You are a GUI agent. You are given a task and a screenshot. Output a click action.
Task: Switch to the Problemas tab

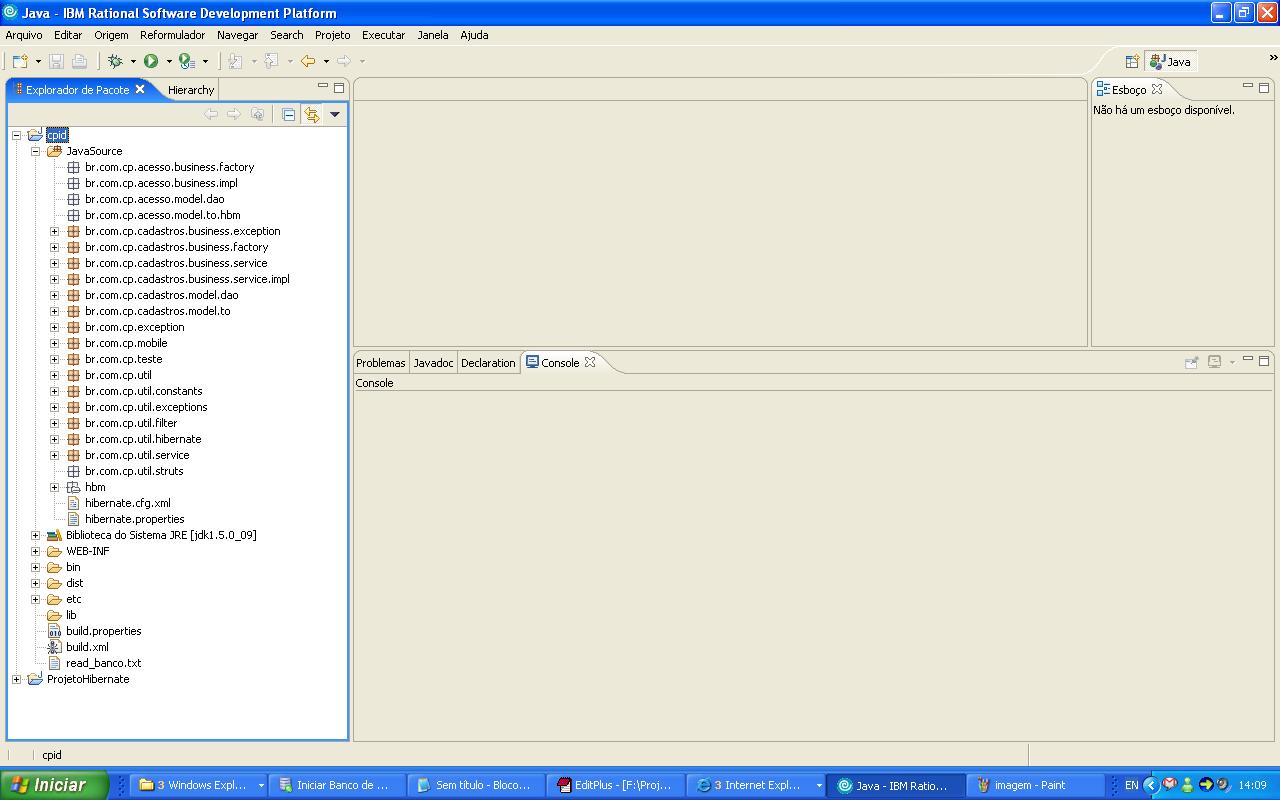point(381,363)
